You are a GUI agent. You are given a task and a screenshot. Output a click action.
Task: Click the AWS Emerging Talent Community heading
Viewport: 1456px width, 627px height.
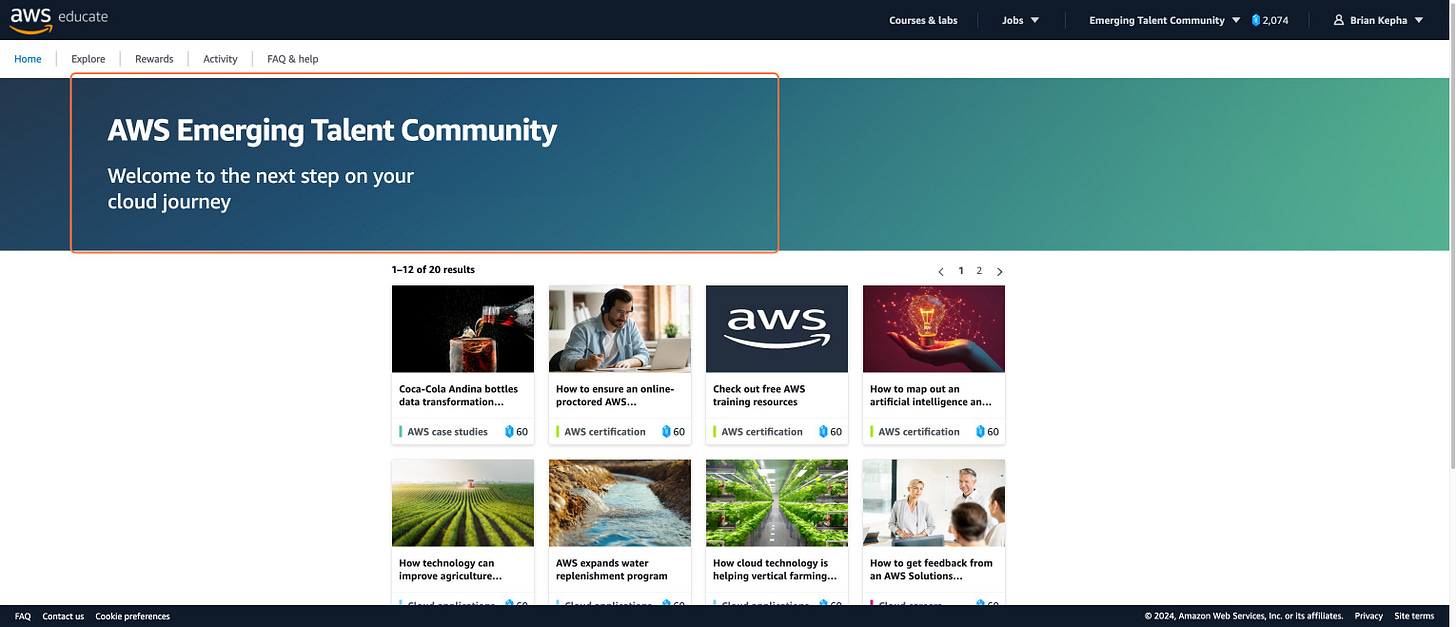click(332, 130)
